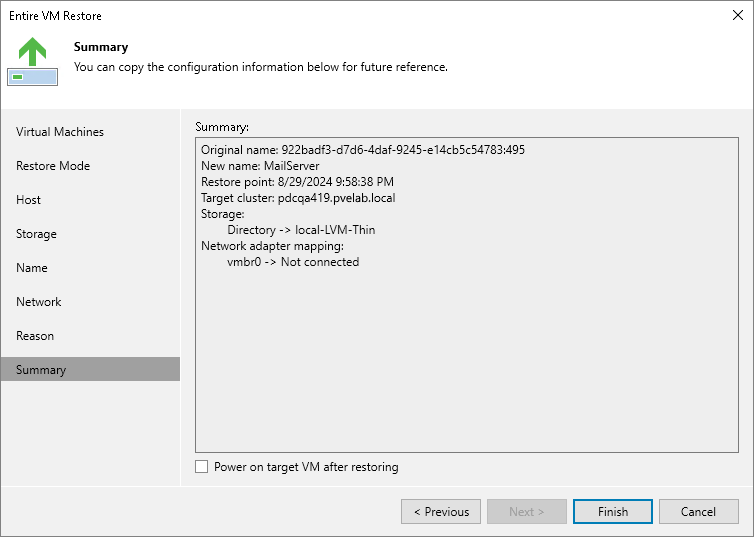754x537 pixels.
Task: Select the Summary step in sidebar
Action: (x=90, y=369)
